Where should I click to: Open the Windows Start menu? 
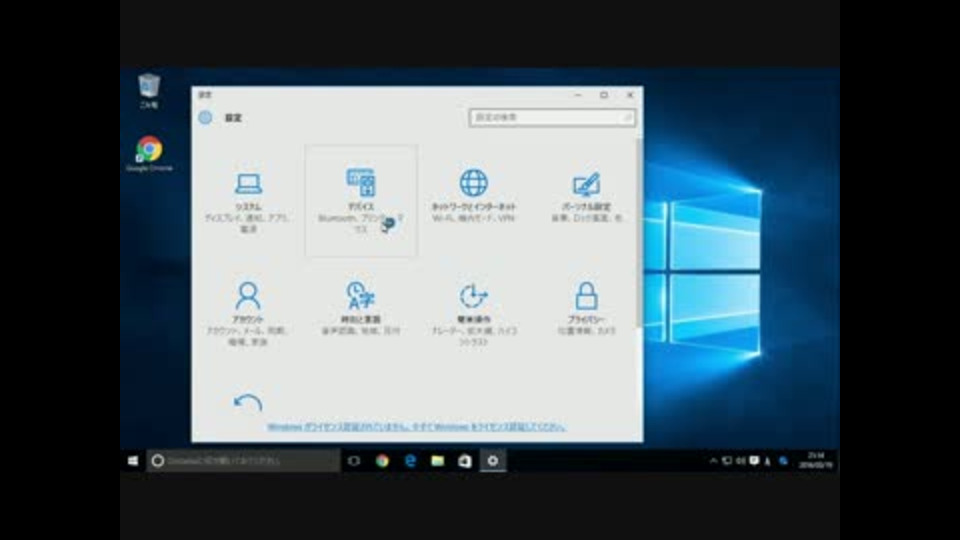pyautogui.click(x=133, y=460)
